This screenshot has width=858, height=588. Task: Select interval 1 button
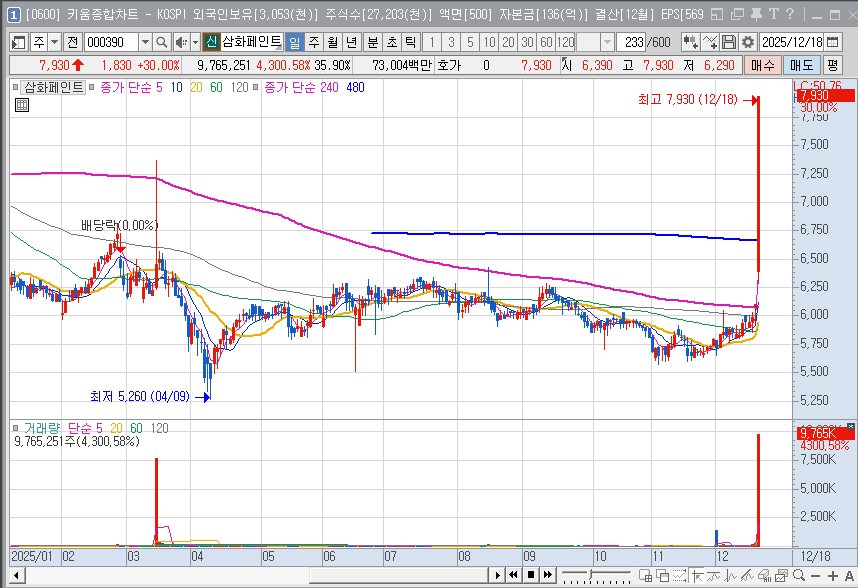coord(432,42)
